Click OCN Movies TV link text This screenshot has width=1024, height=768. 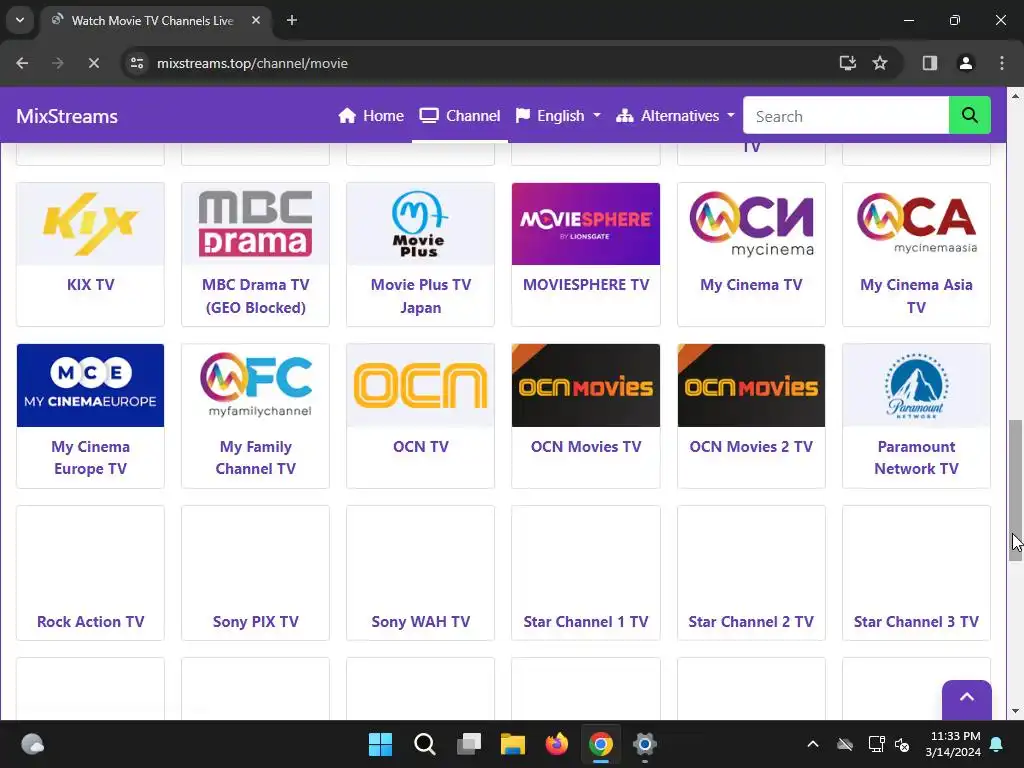coord(586,447)
